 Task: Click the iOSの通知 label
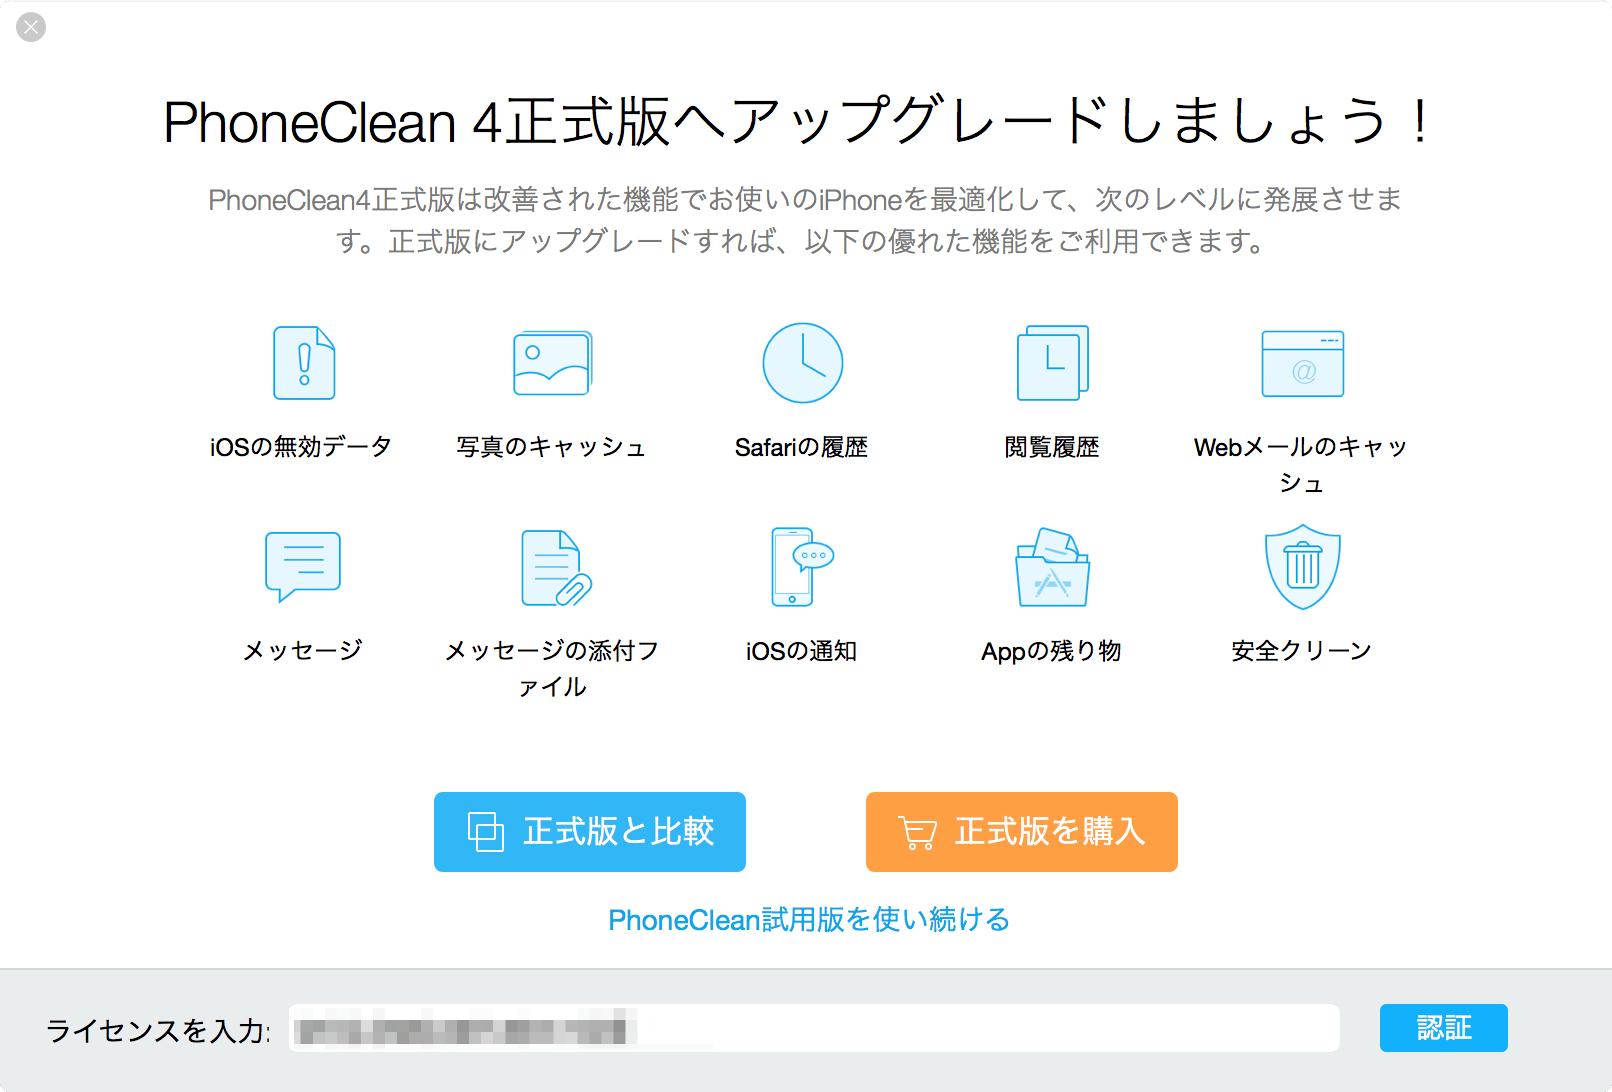pyautogui.click(x=801, y=651)
